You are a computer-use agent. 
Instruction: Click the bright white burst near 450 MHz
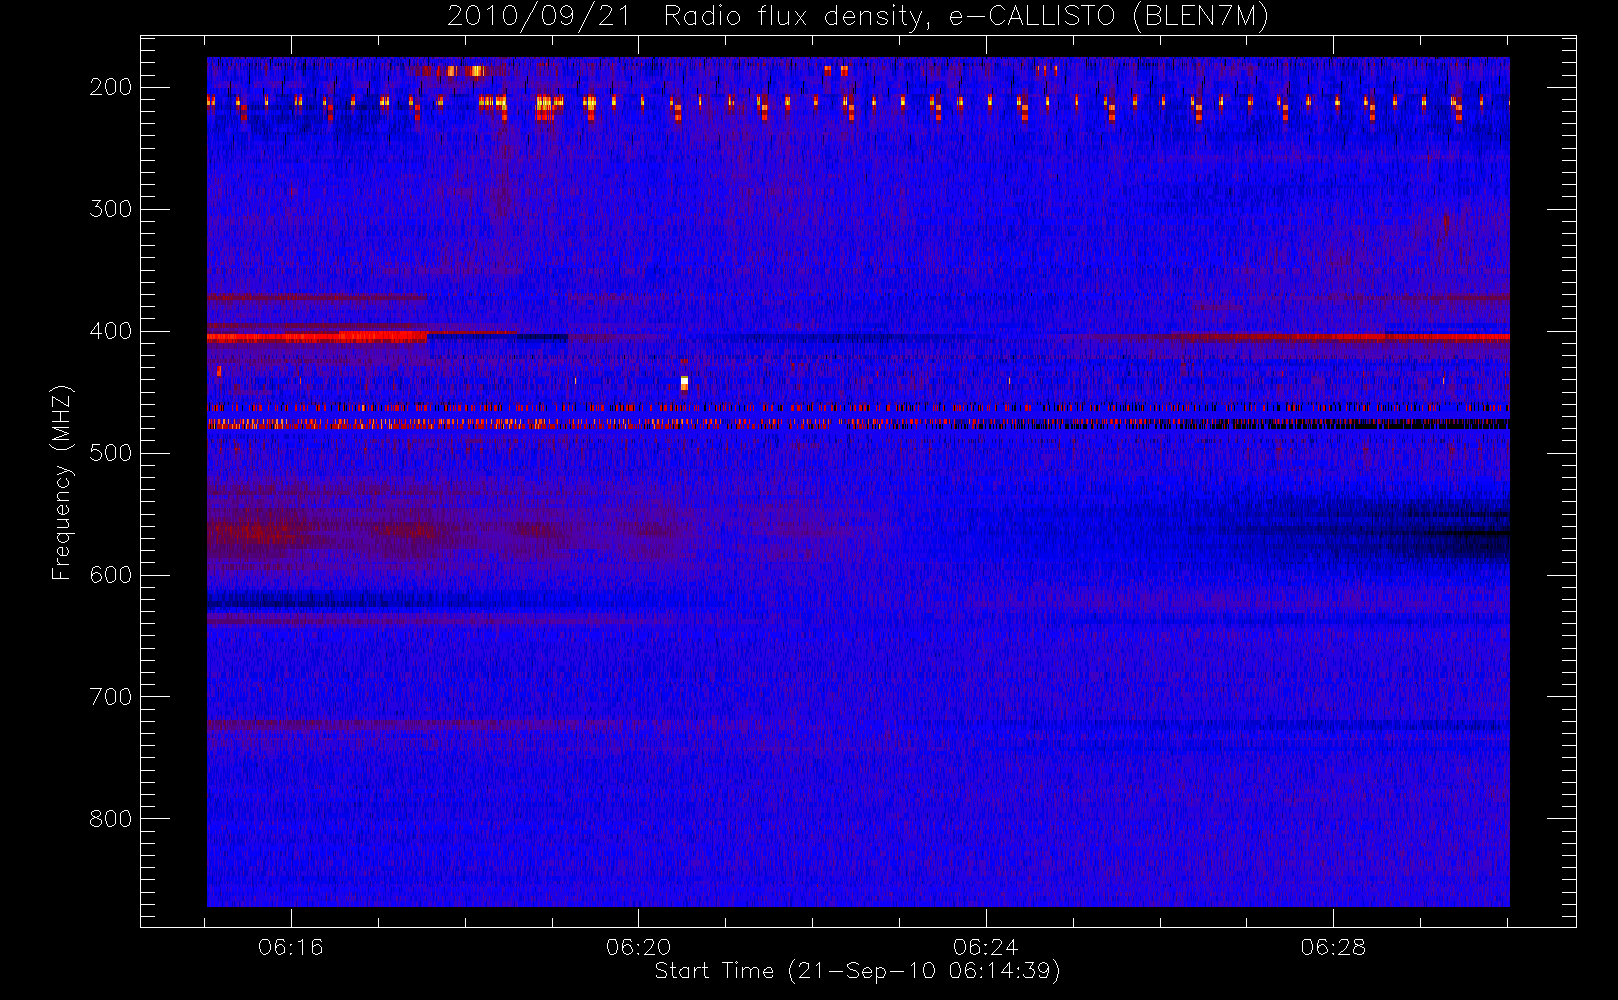pyautogui.click(x=684, y=382)
